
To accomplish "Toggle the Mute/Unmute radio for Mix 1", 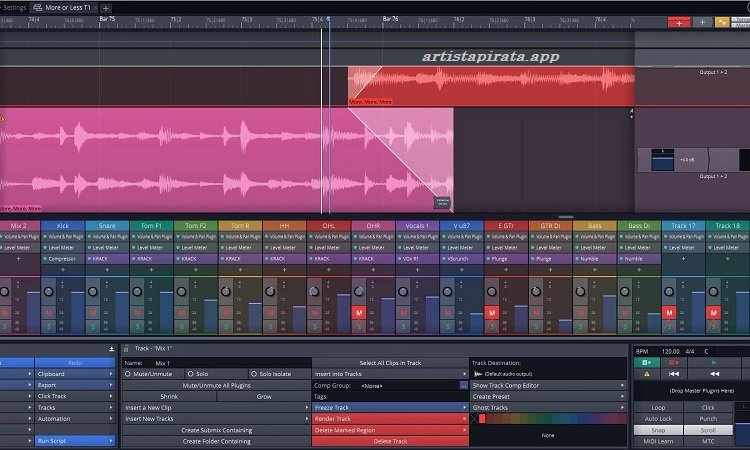I will [x=128, y=374].
